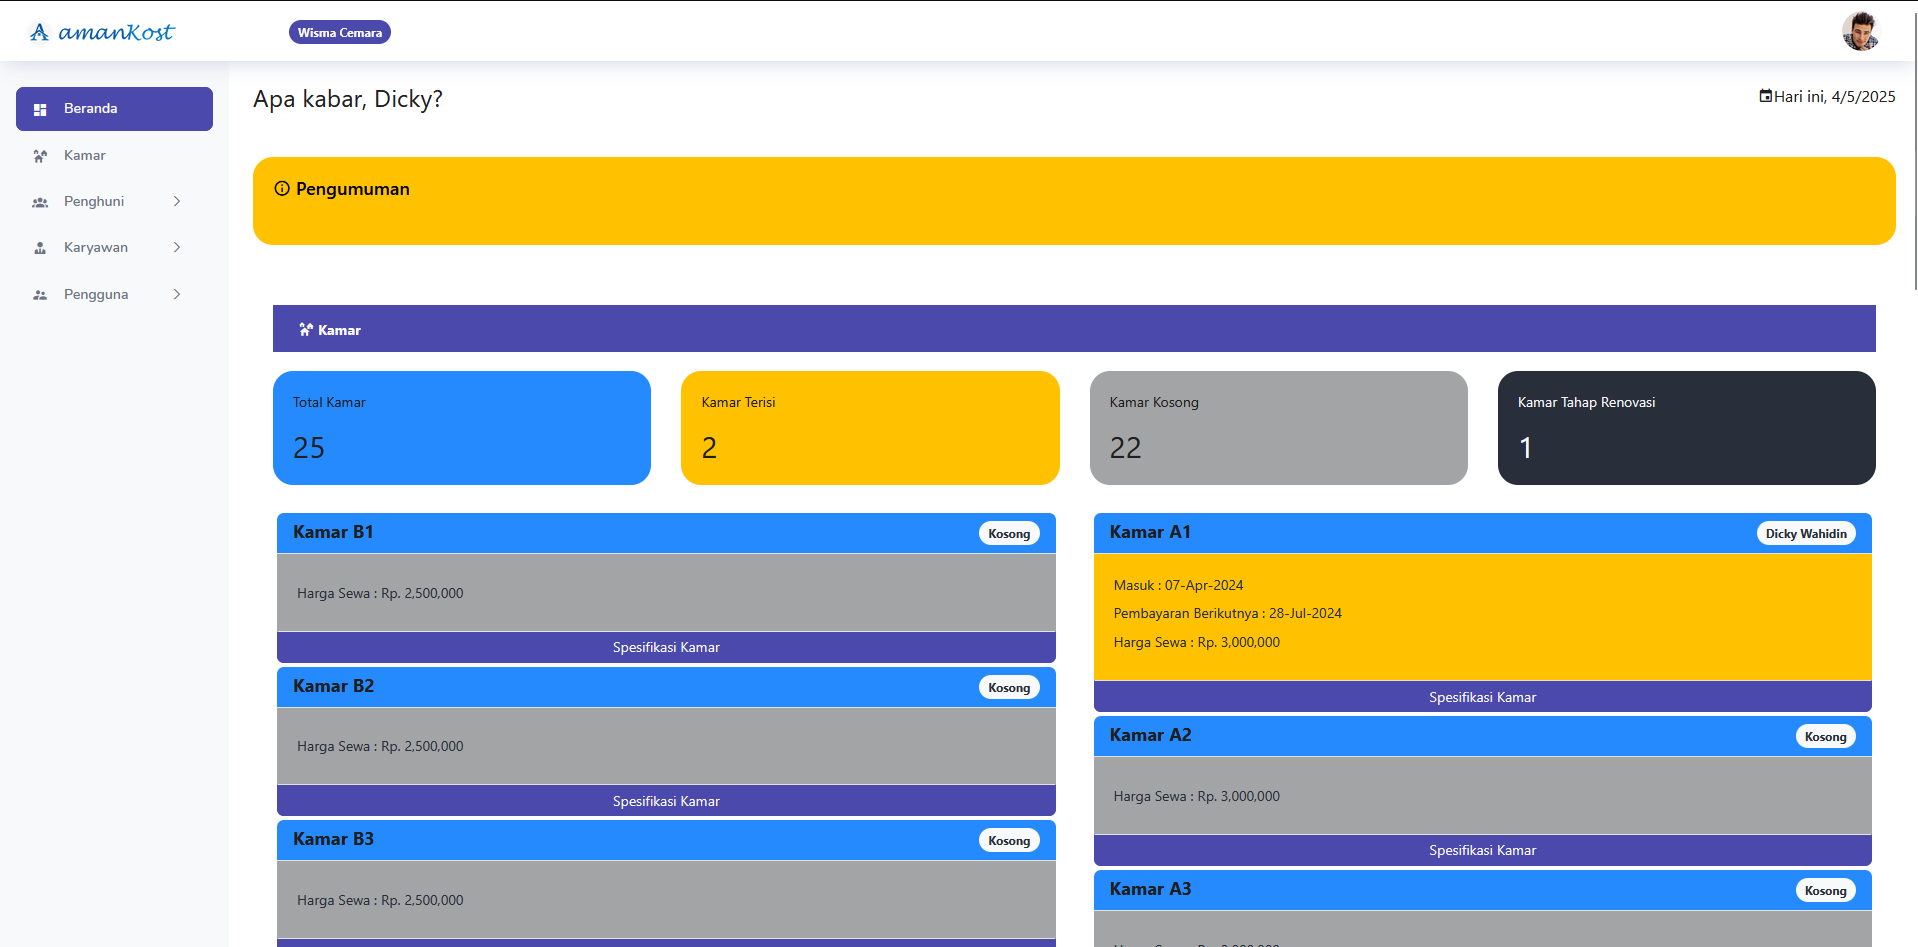Open Spesifikasi Kamar for Kamar B1
This screenshot has height=947, width=1918.
pyautogui.click(x=666, y=647)
